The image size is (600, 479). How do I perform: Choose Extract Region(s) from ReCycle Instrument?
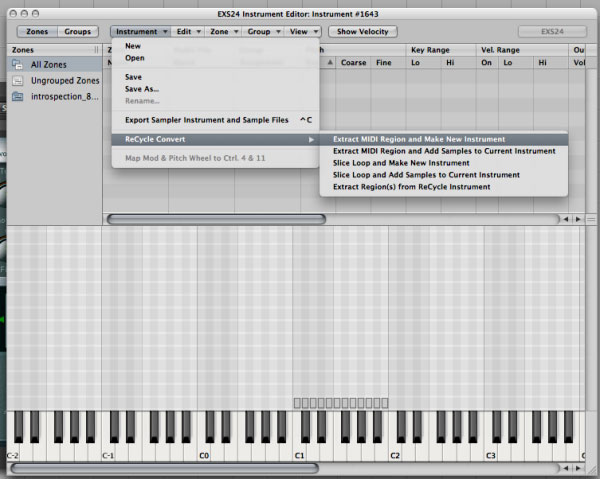click(443, 187)
